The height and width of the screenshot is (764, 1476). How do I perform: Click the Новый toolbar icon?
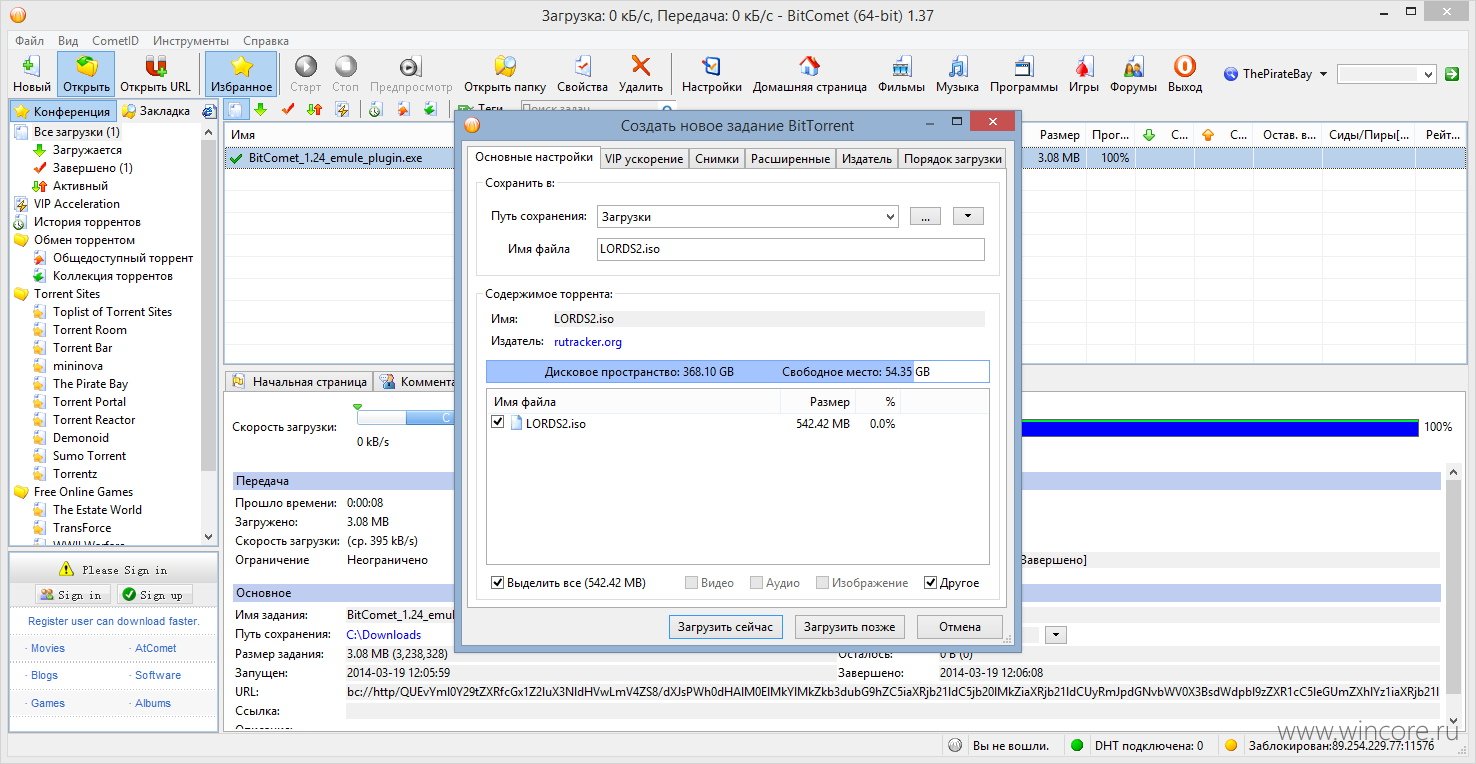pyautogui.click(x=32, y=67)
